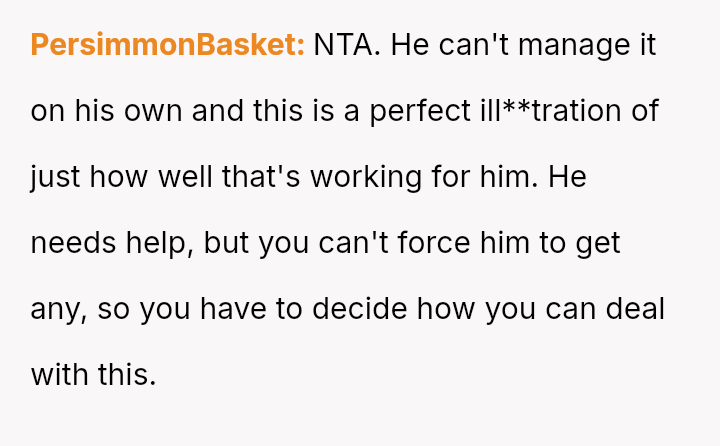Open the PersimmonBasket user profile link
This screenshot has width=720, height=446.
167,45
